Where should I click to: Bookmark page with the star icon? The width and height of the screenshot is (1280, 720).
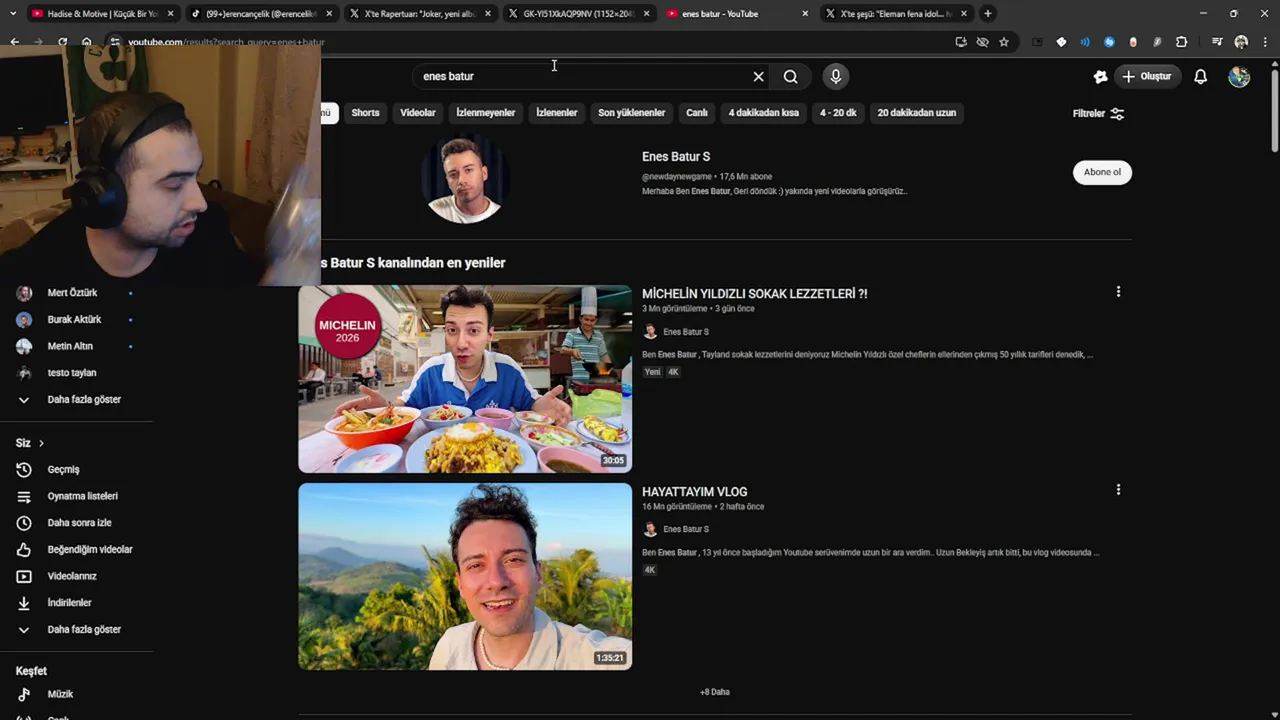1004,42
